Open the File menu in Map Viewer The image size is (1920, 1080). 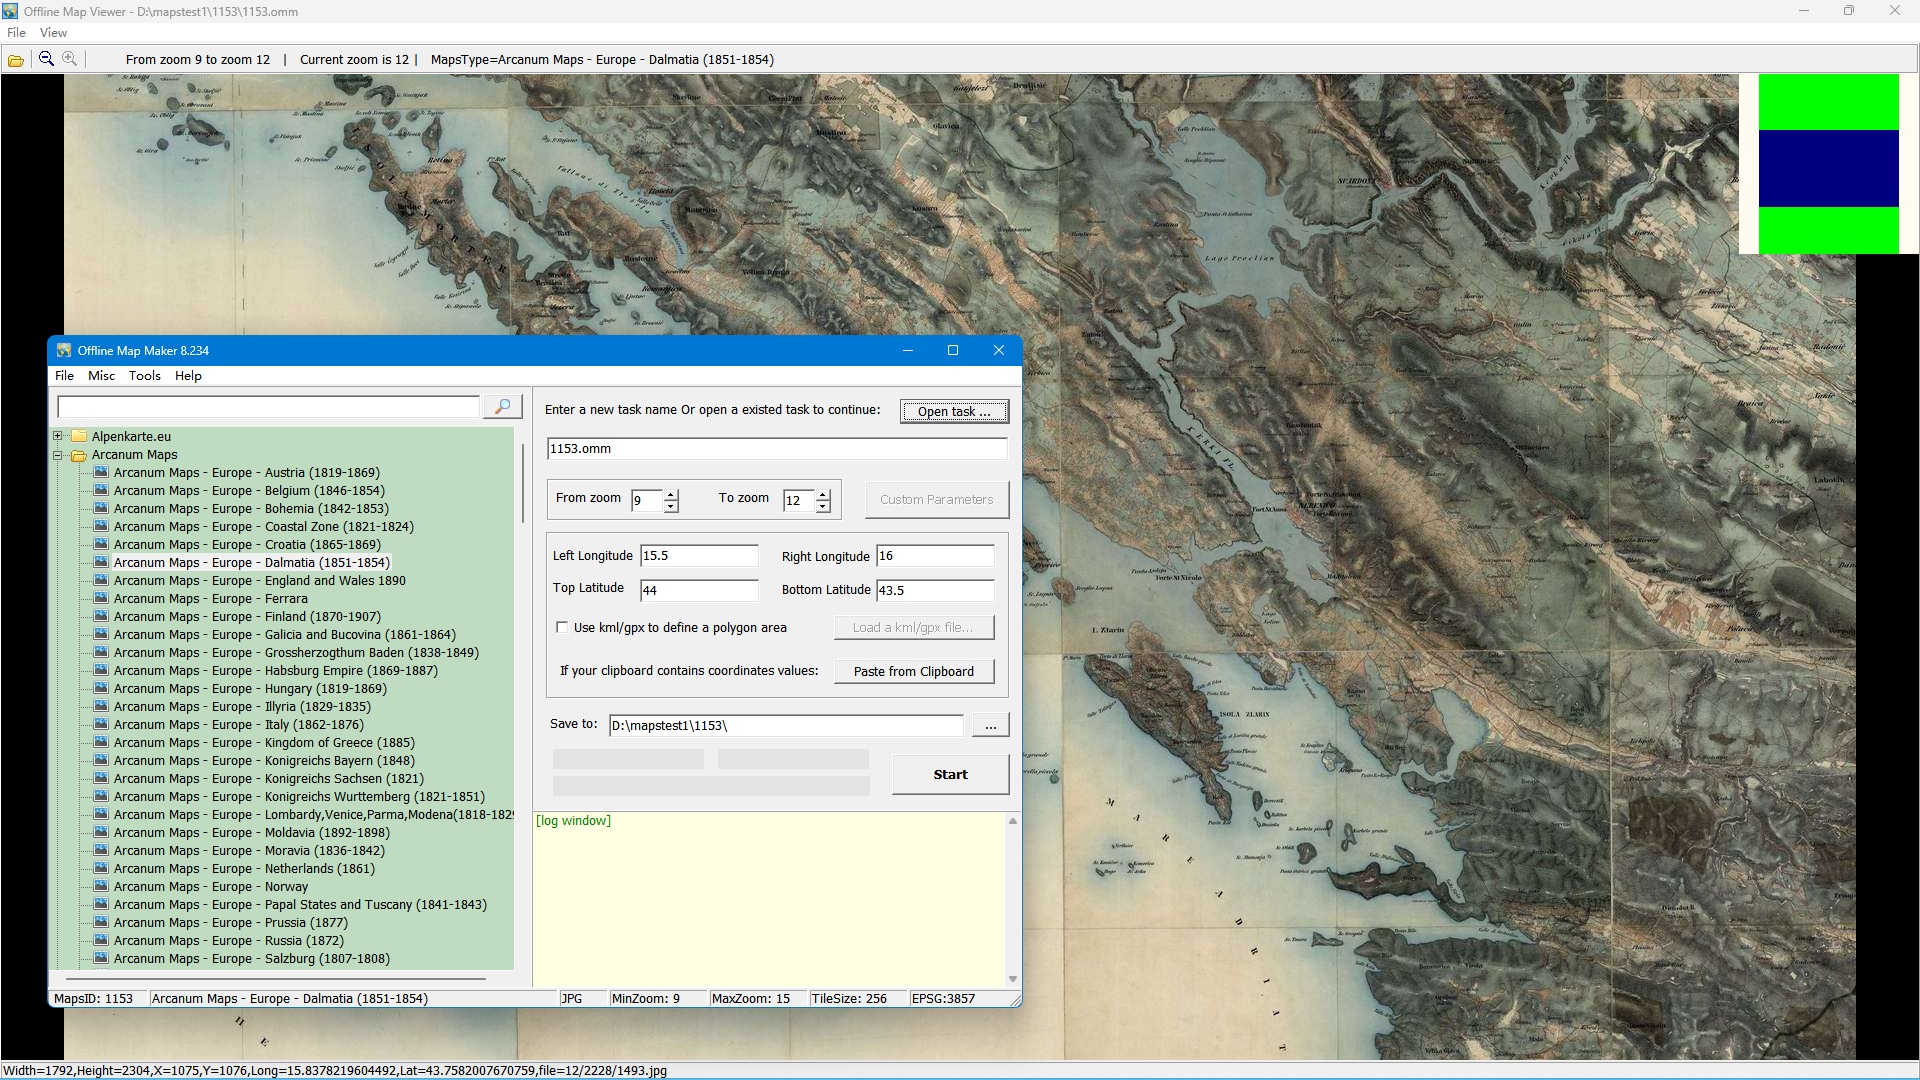click(16, 33)
